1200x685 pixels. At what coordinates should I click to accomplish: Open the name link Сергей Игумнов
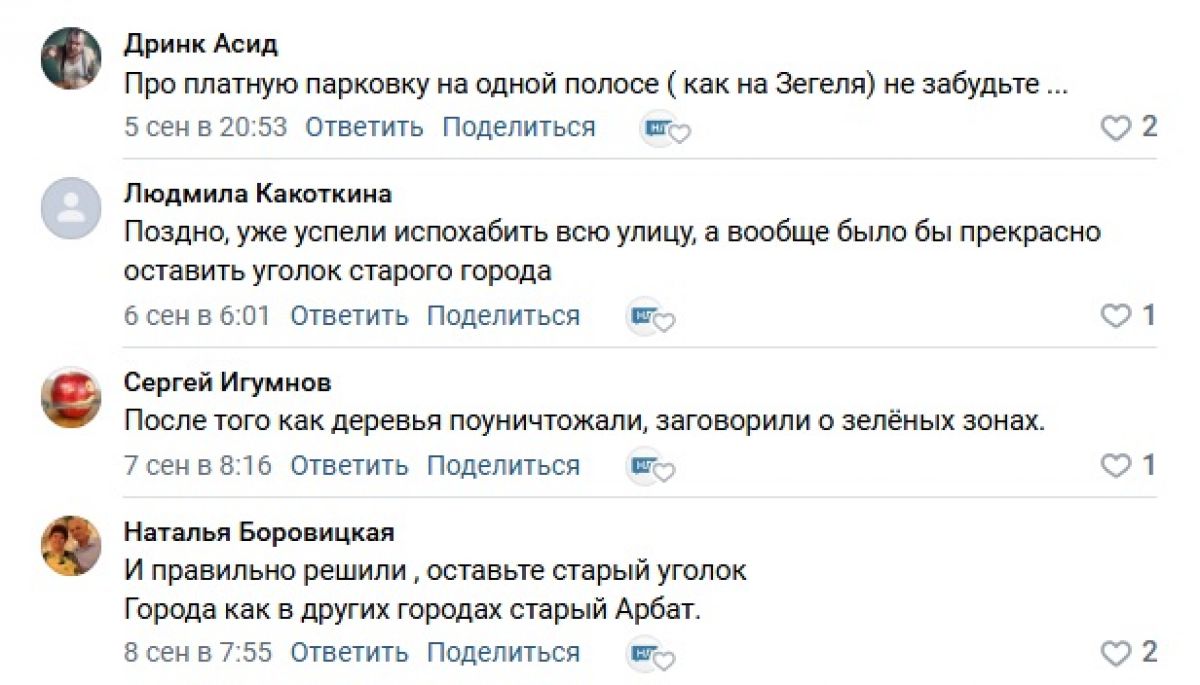[x=228, y=382]
